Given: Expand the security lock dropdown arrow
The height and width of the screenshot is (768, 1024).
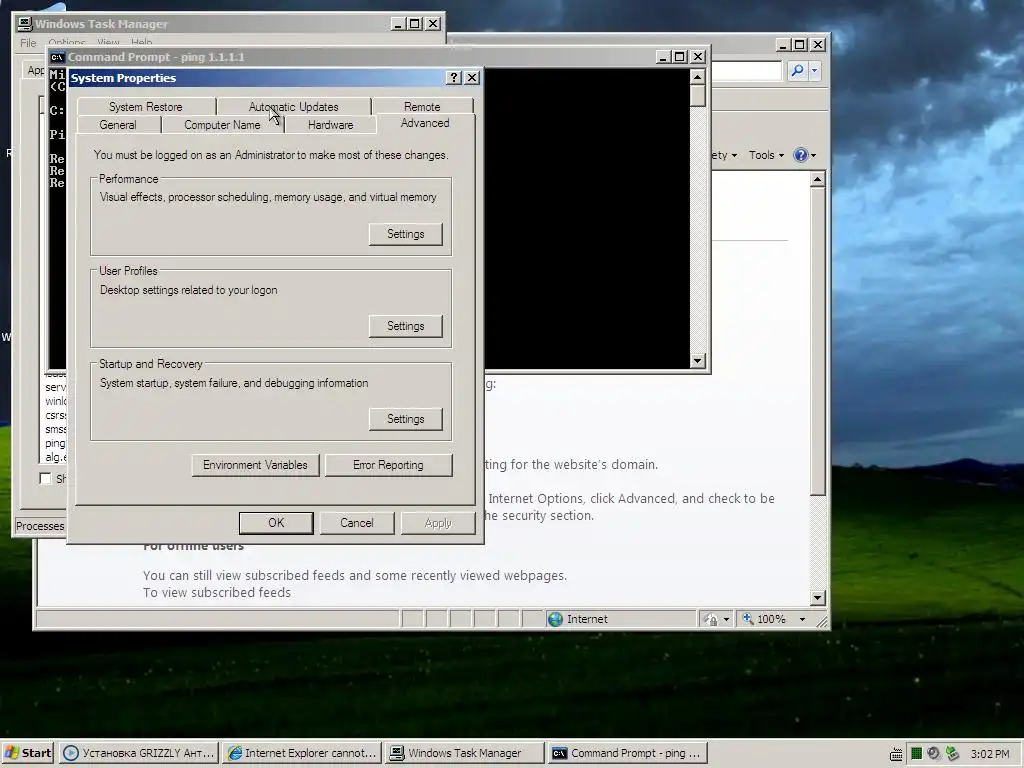Looking at the screenshot, I should click(x=726, y=619).
